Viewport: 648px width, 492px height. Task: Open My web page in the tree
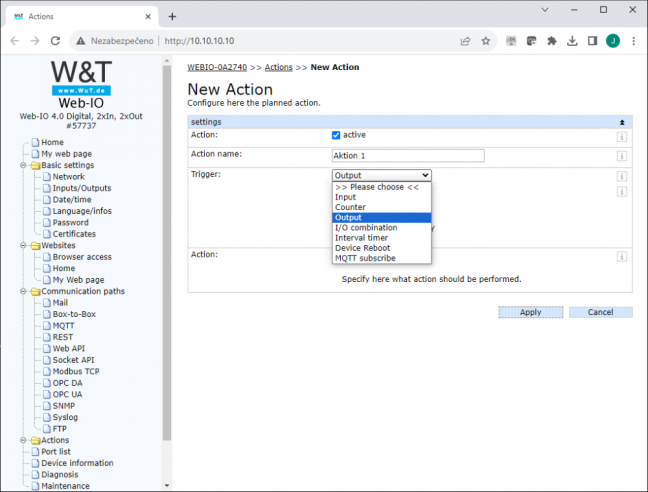67,154
